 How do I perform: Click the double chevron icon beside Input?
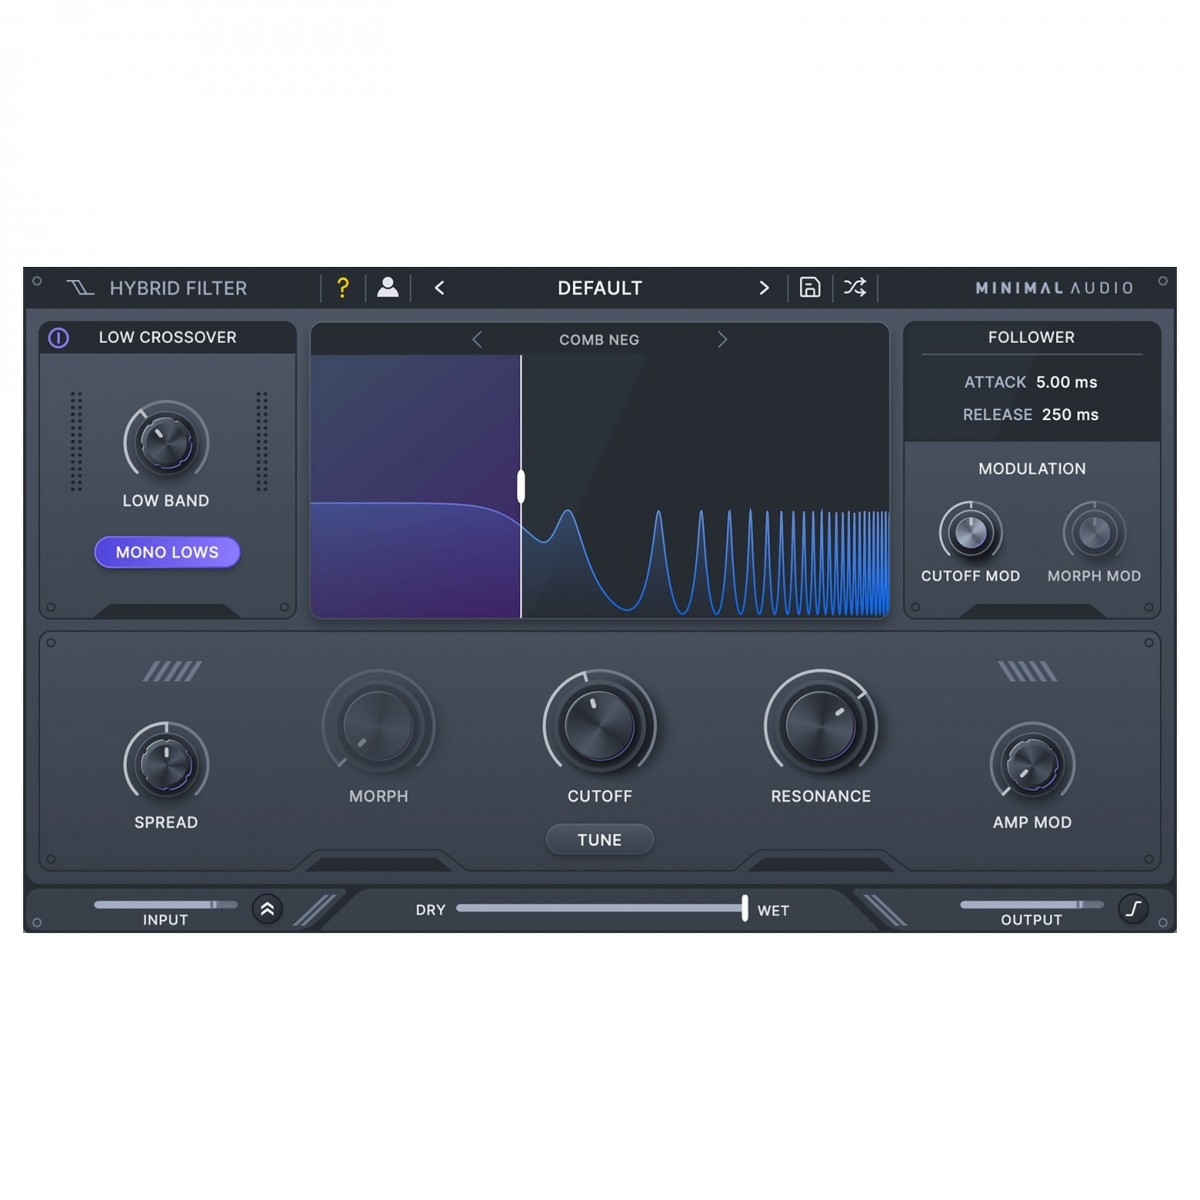tap(267, 909)
